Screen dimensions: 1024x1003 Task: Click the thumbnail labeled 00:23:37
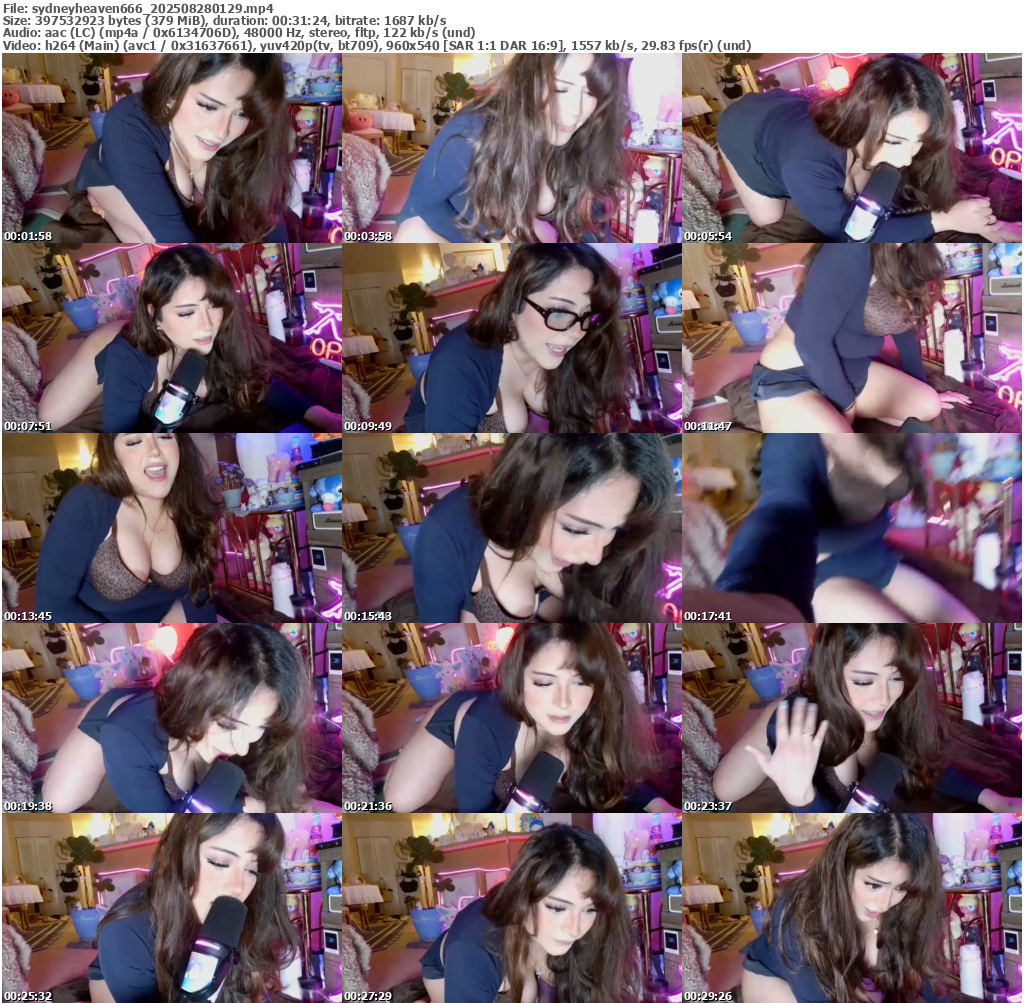point(851,718)
